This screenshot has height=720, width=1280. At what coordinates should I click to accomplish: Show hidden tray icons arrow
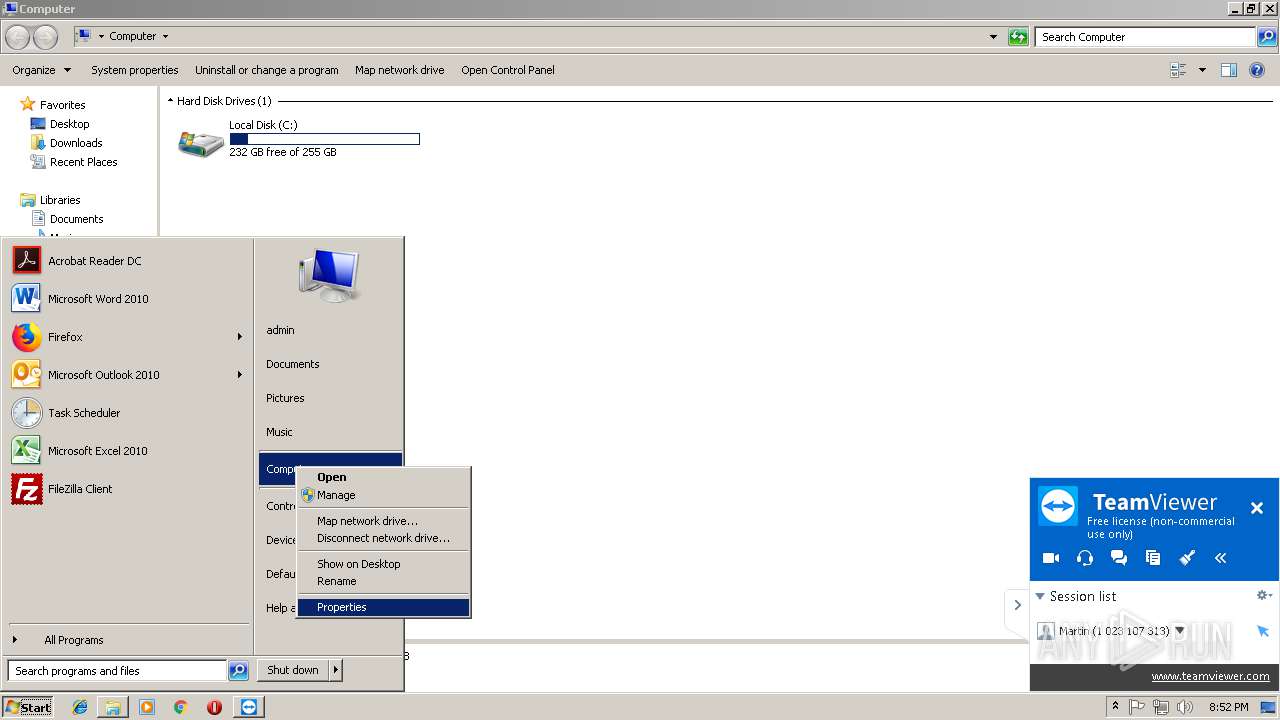[1115, 707]
